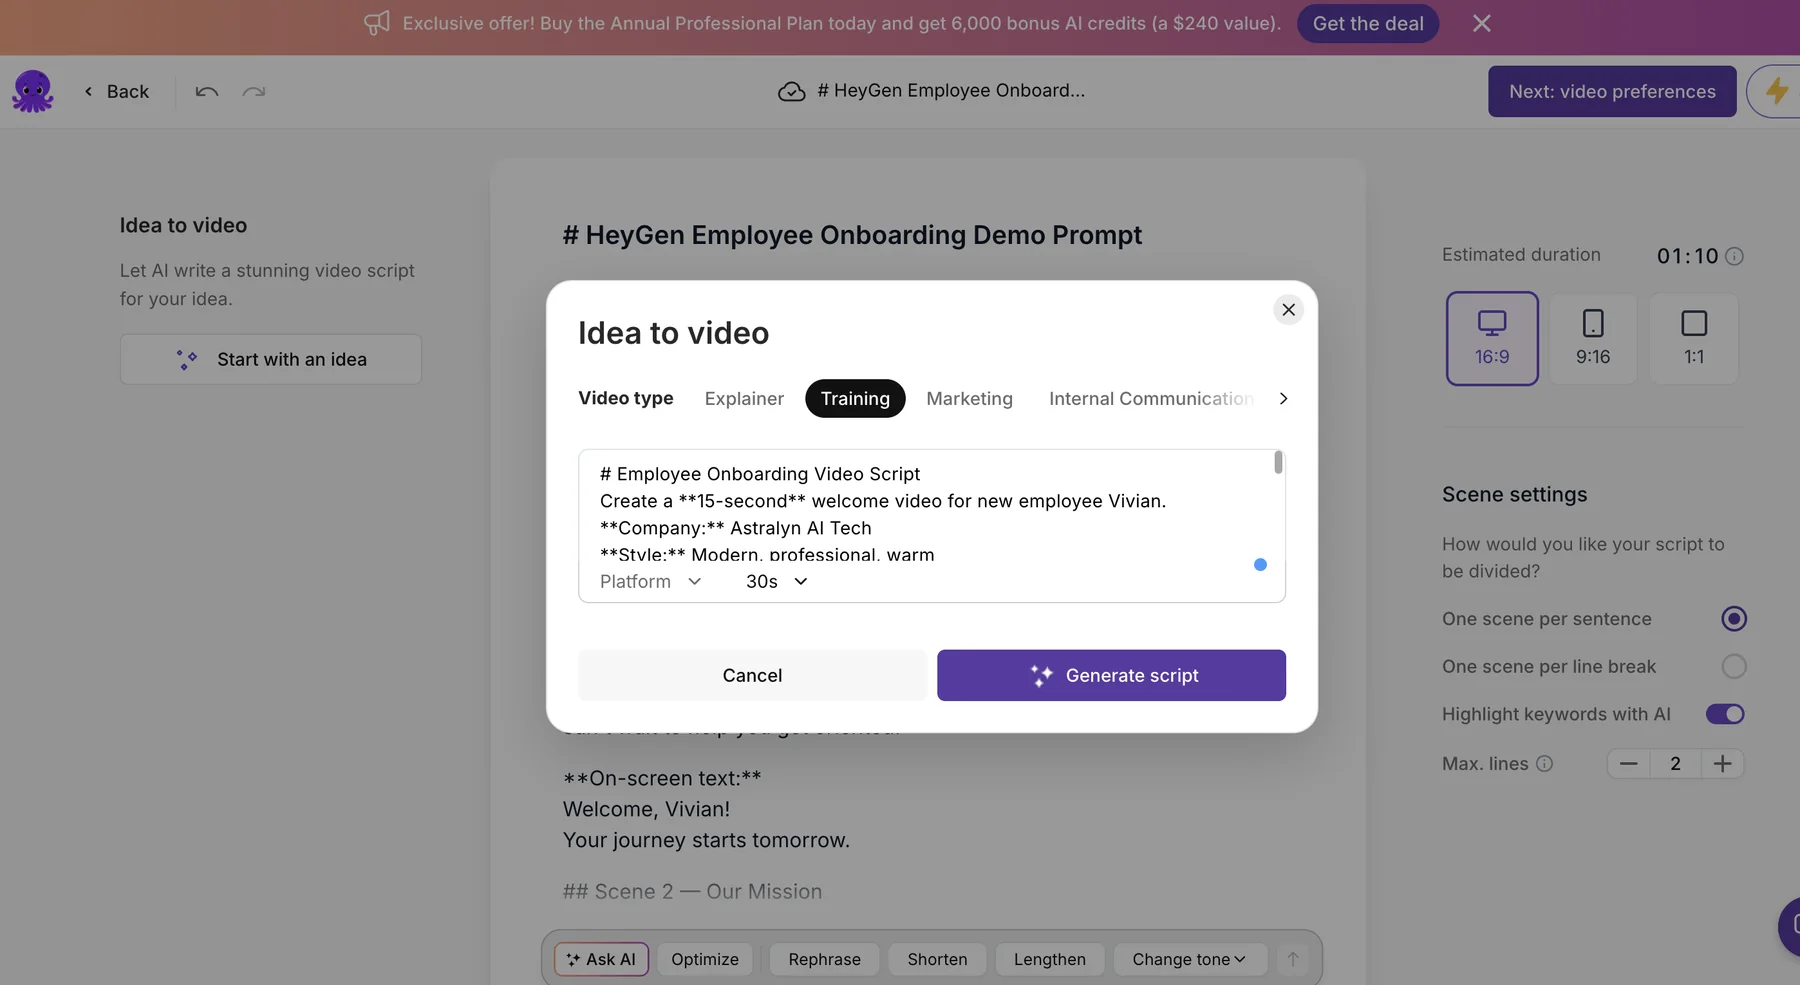Click the Max. lines info icon
The height and width of the screenshot is (985, 1800).
tap(1545, 764)
